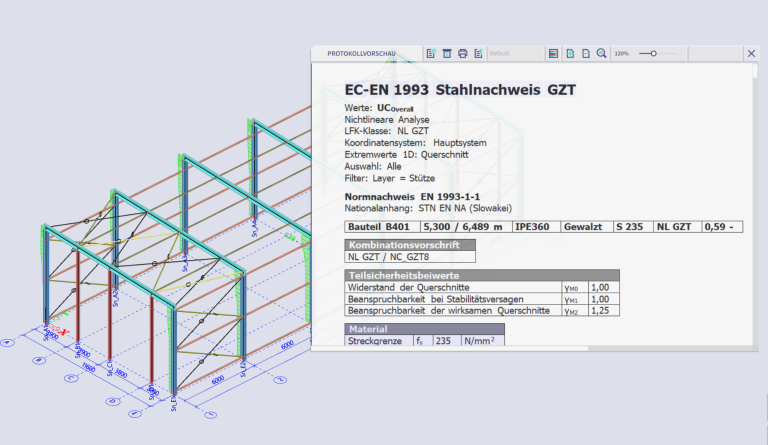Viewport: 768px width, 445px height.
Task: Open the Default template dropdown
Action: click(x=513, y=53)
